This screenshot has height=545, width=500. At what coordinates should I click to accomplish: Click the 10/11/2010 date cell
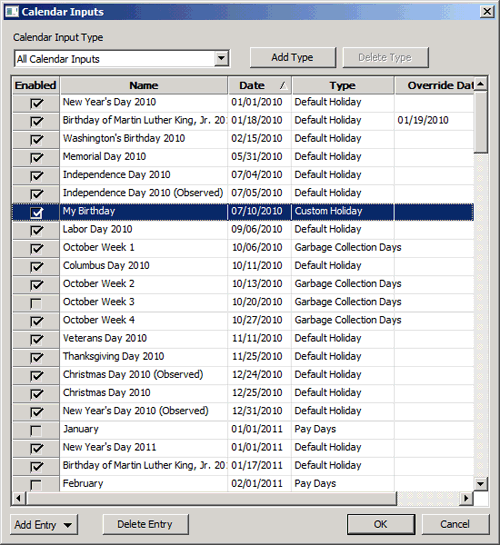(x=260, y=266)
